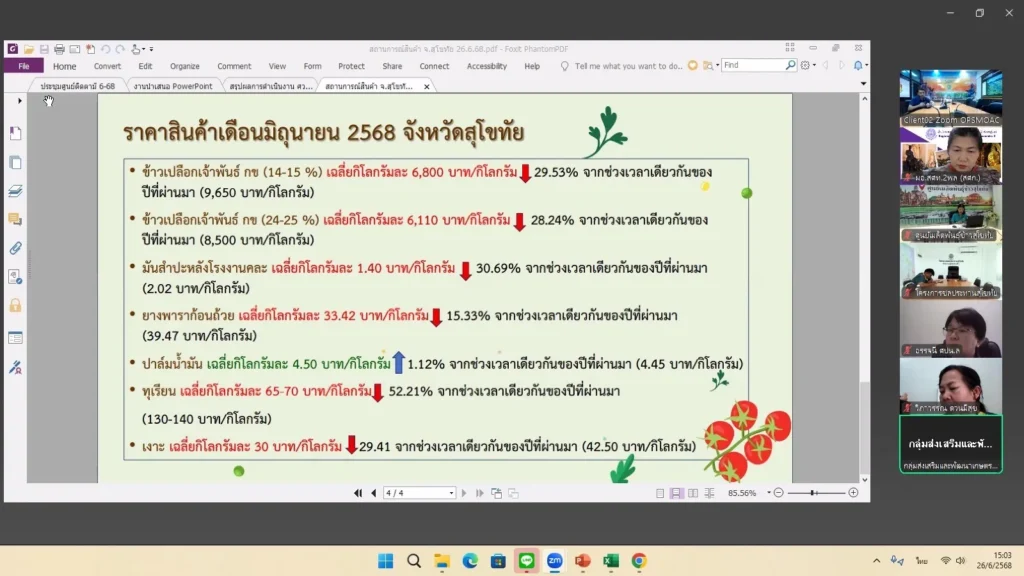Close the active document tab
This screenshot has height=576, width=1024.
click(x=426, y=86)
